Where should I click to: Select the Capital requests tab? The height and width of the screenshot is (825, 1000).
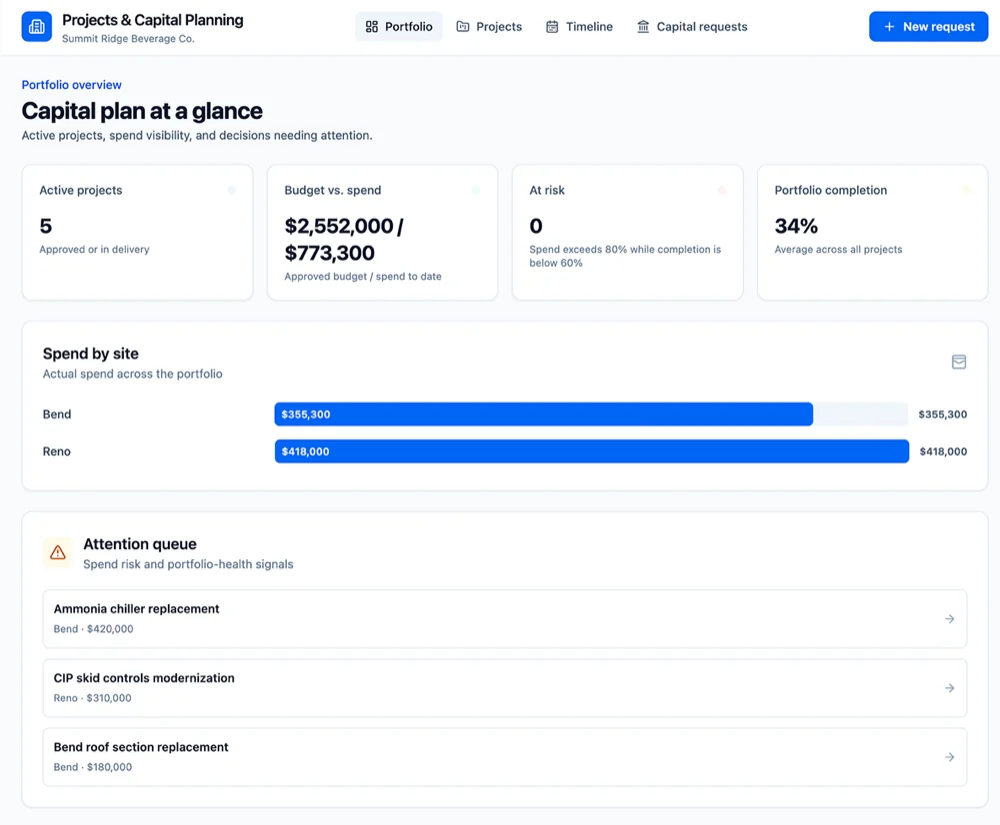point(692,27)
